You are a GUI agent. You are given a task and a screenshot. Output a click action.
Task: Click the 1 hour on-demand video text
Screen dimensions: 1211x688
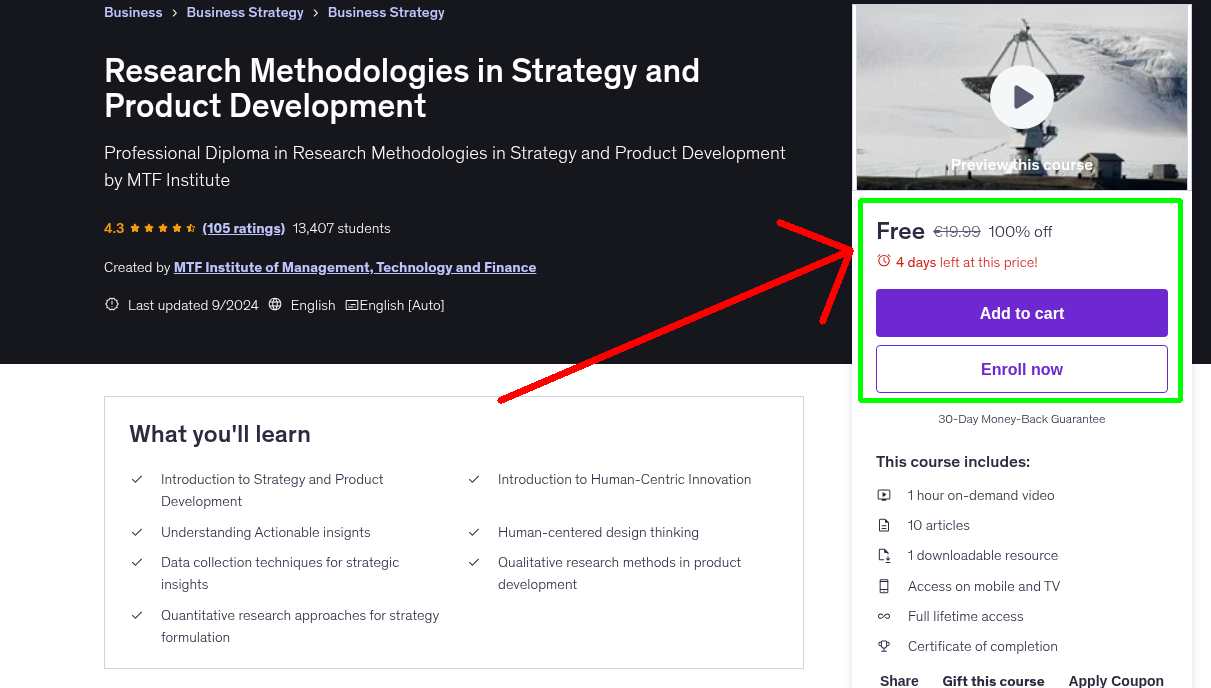click(981, 495)
